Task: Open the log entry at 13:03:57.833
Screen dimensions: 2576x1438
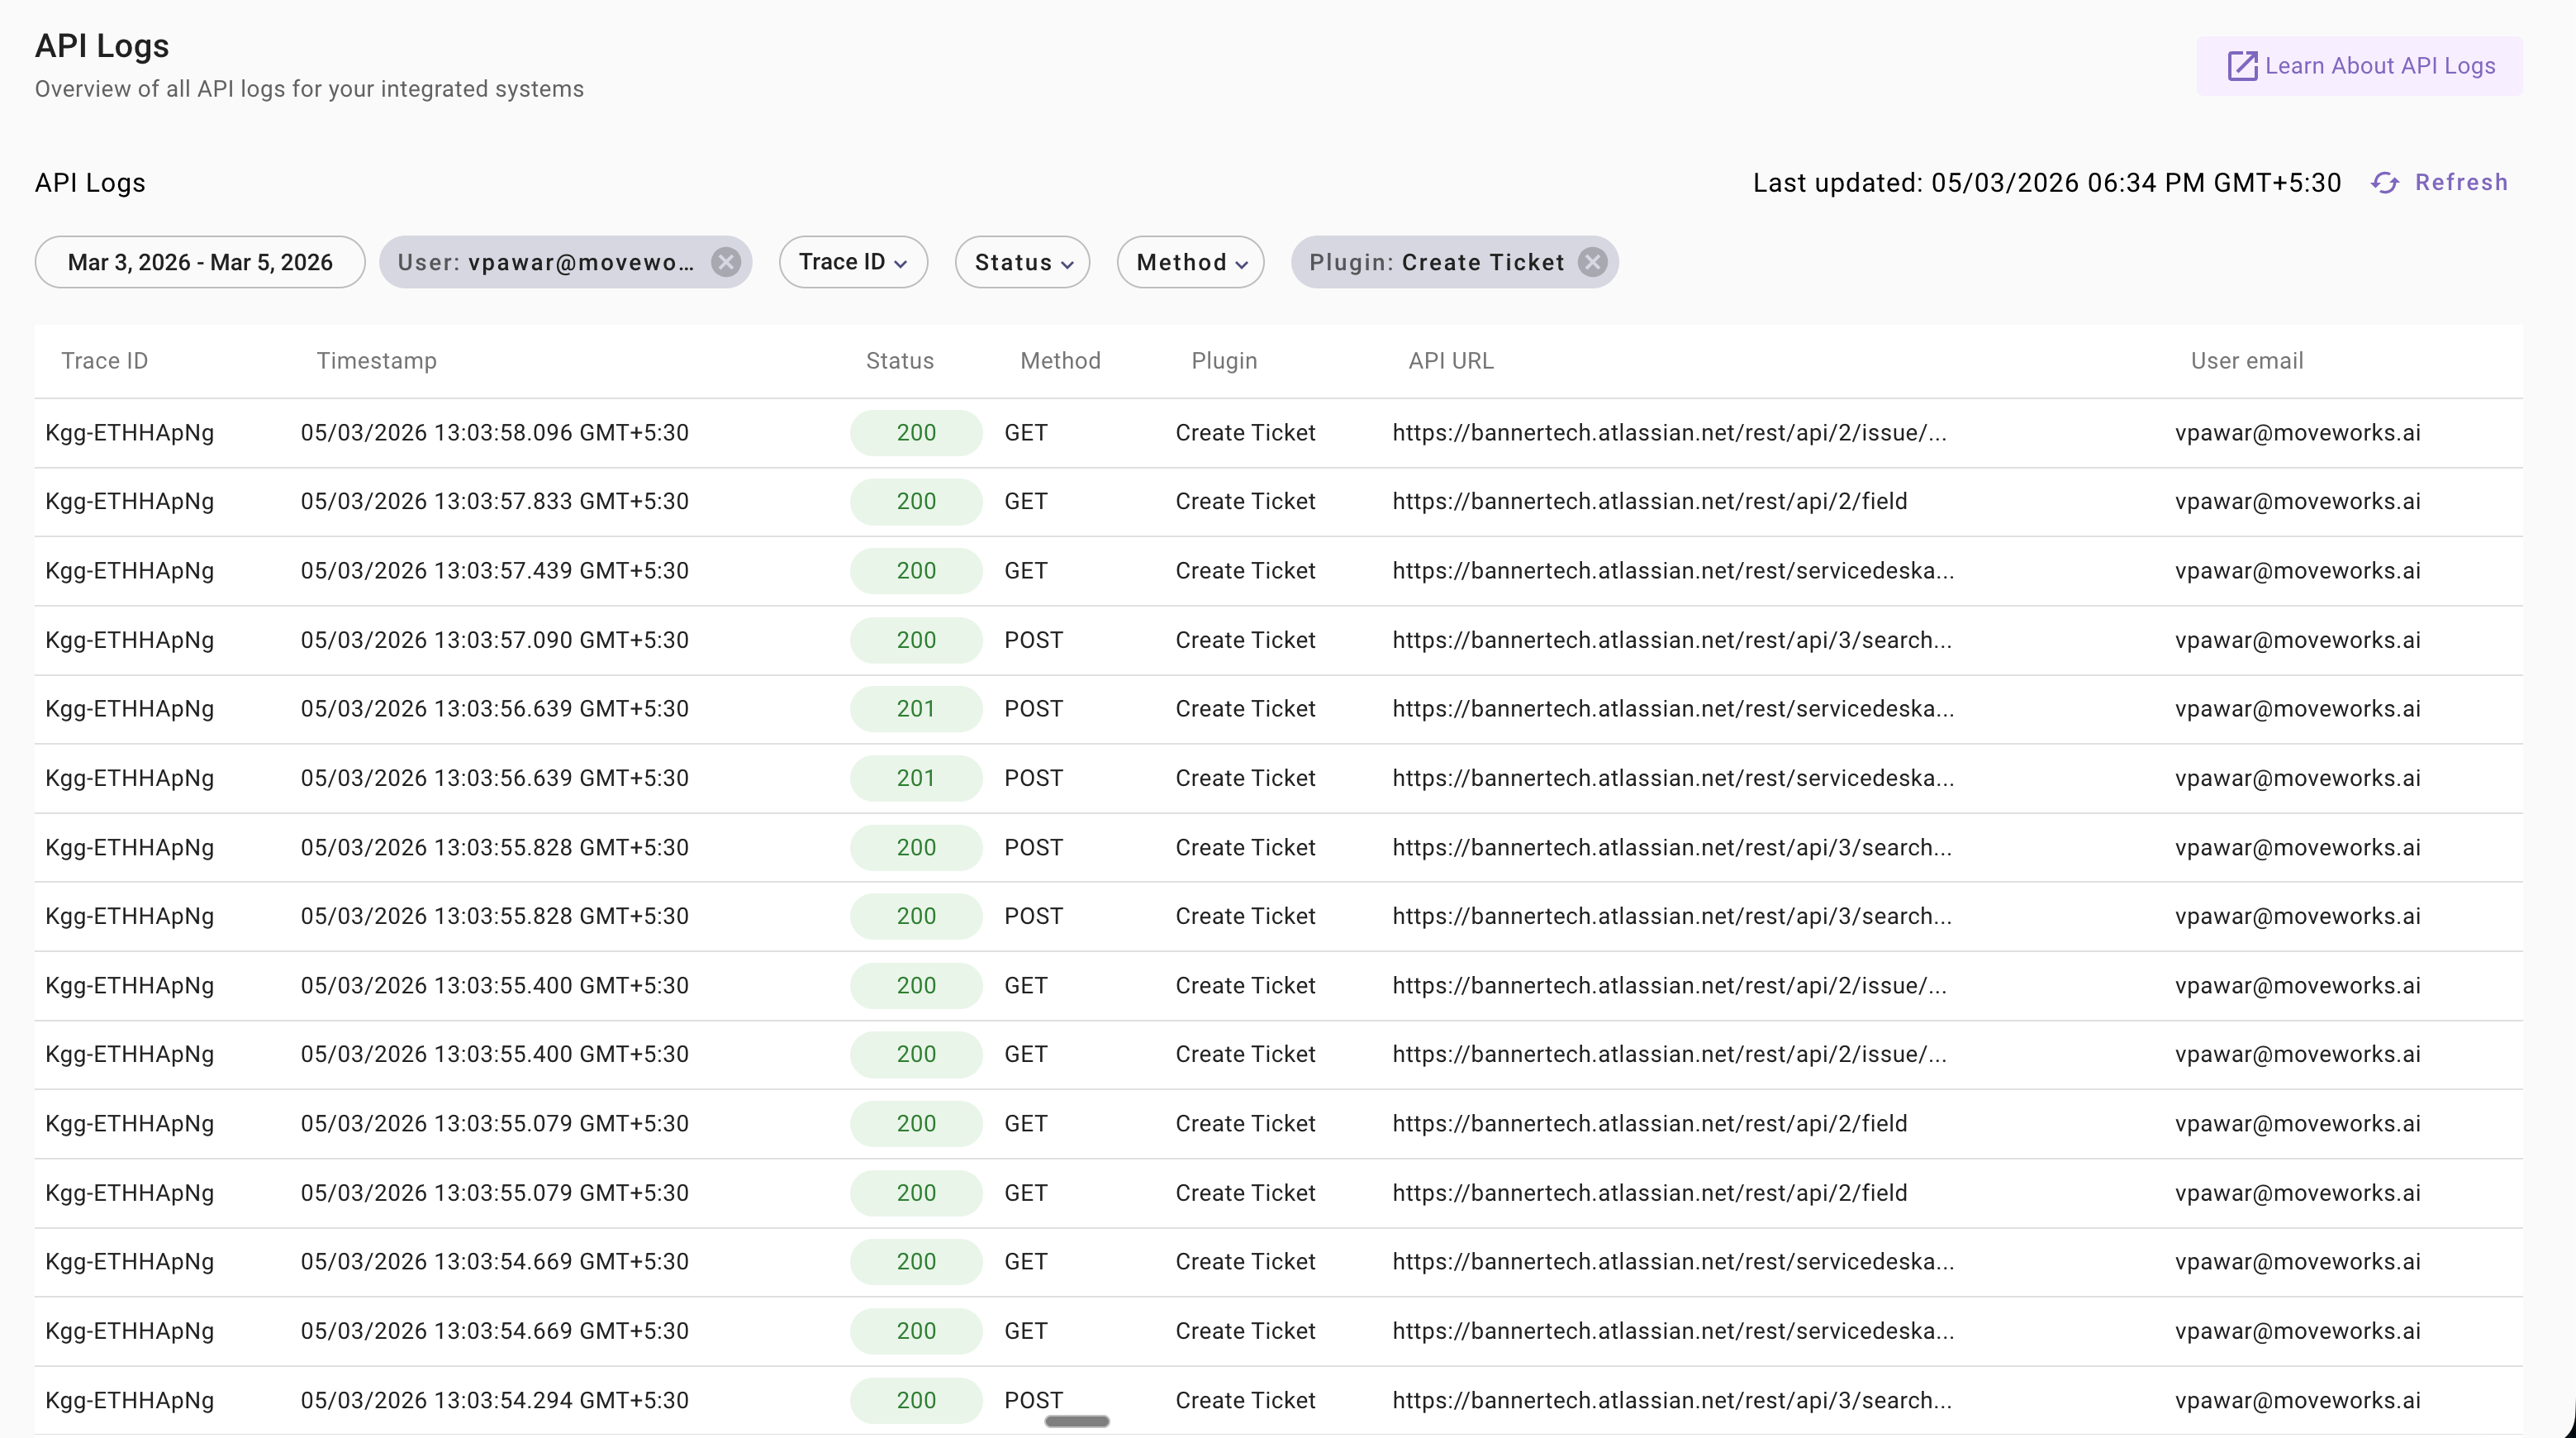Action: (494, 501)
